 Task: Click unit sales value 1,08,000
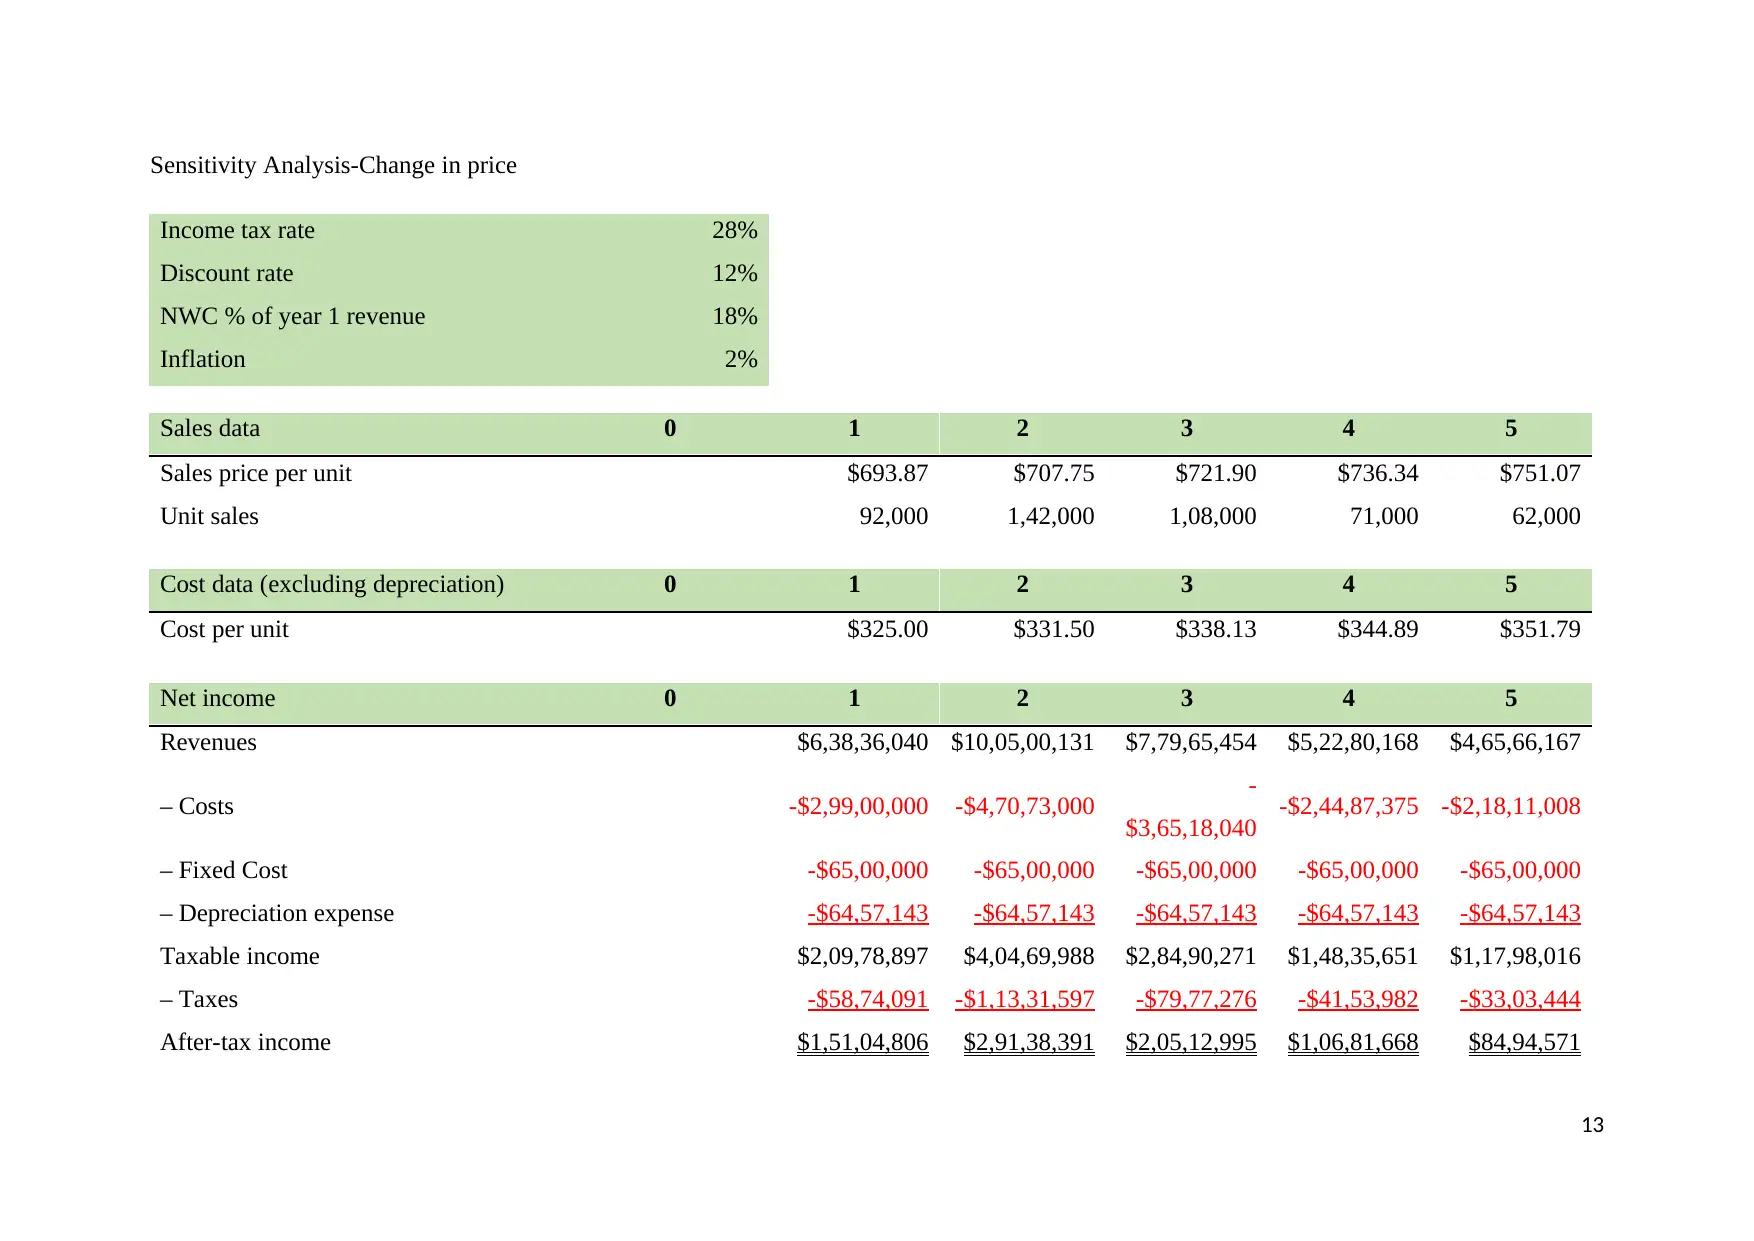coord(1212,516)
